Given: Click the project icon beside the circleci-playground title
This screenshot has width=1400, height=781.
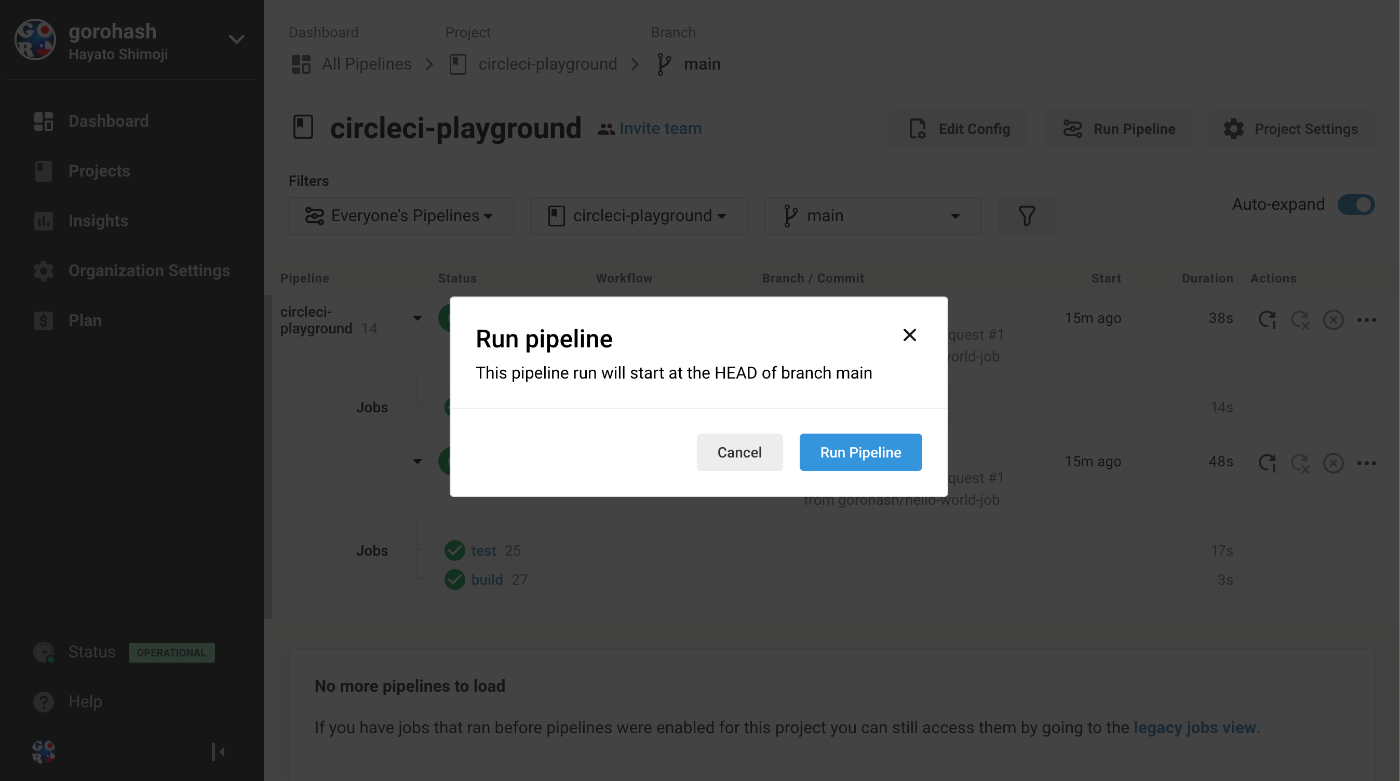Looking at the screenshot, I should coord(303,128).
